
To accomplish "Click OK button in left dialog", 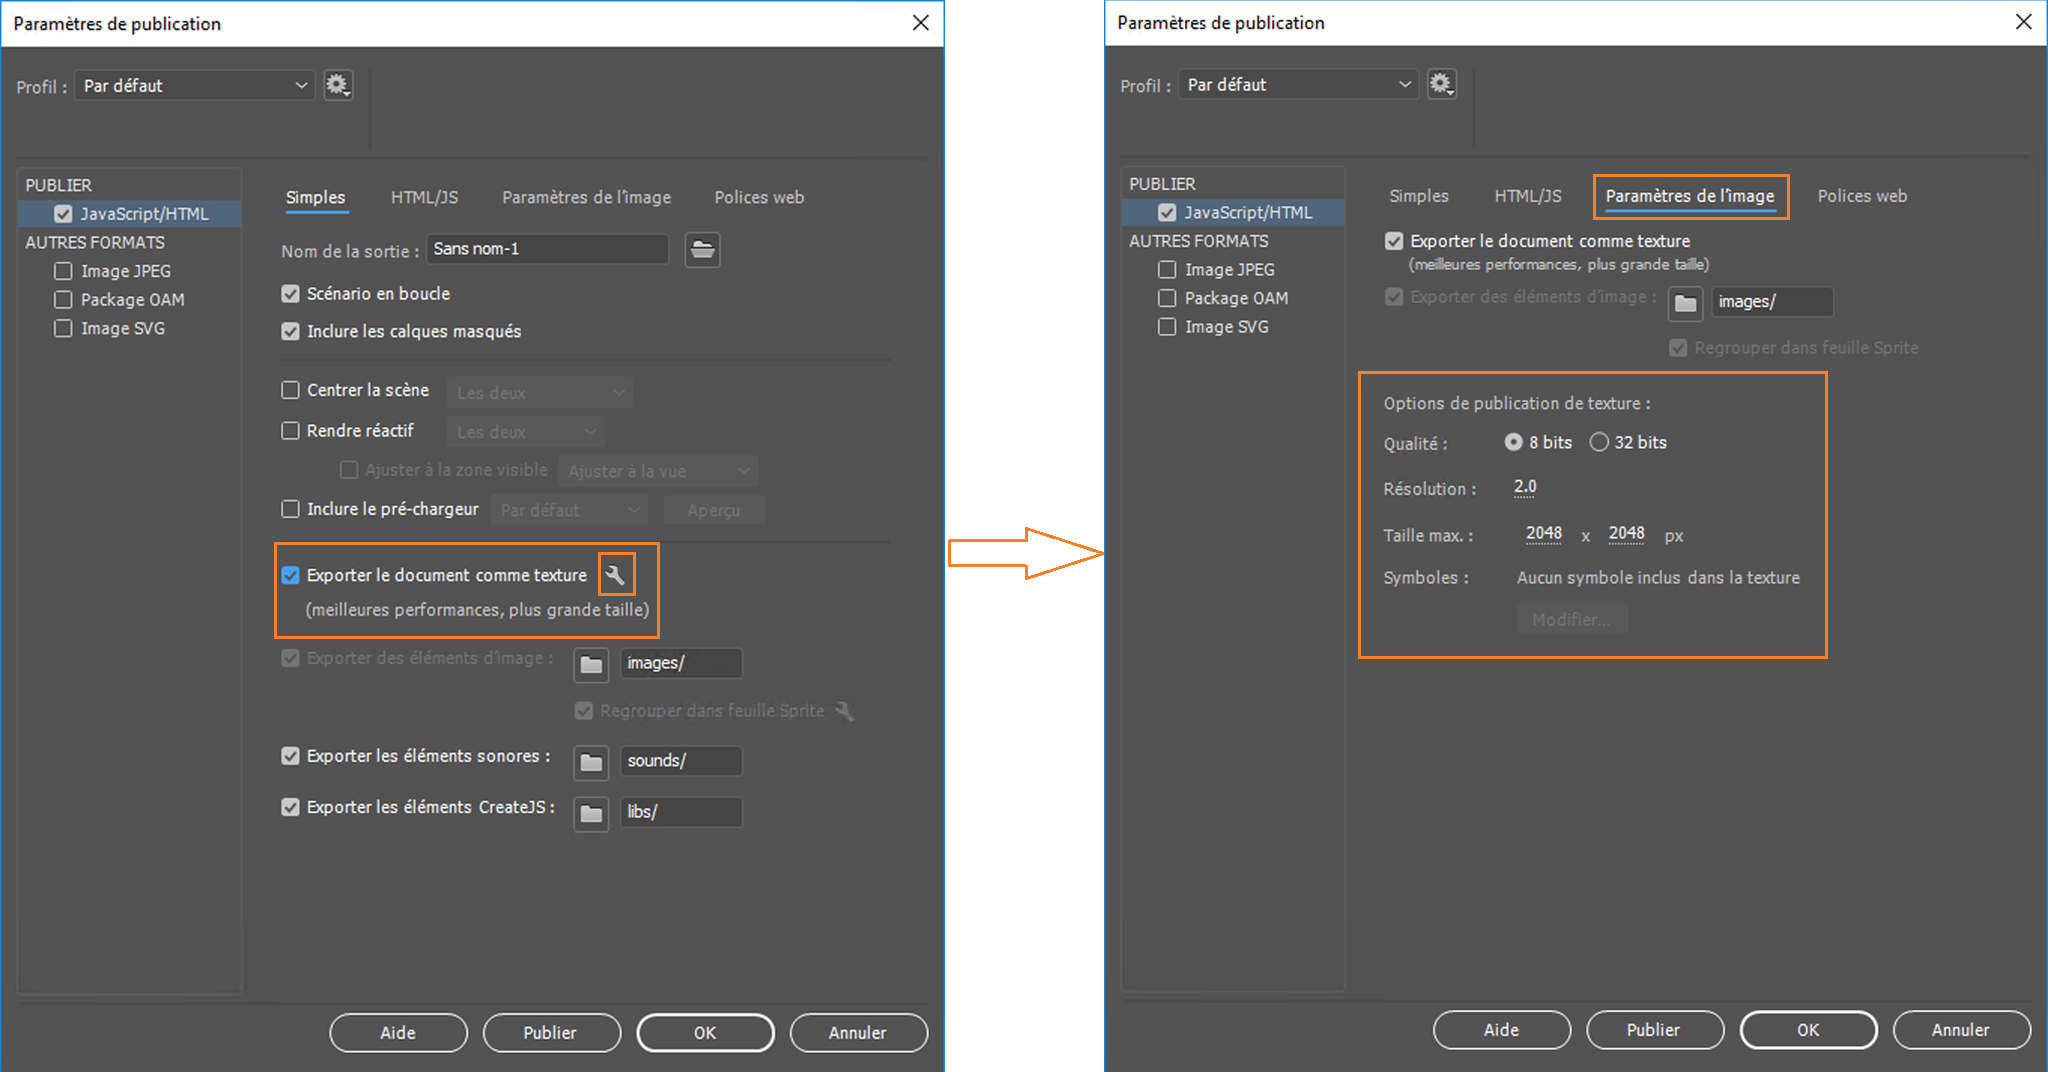I will coord(705,1033).
